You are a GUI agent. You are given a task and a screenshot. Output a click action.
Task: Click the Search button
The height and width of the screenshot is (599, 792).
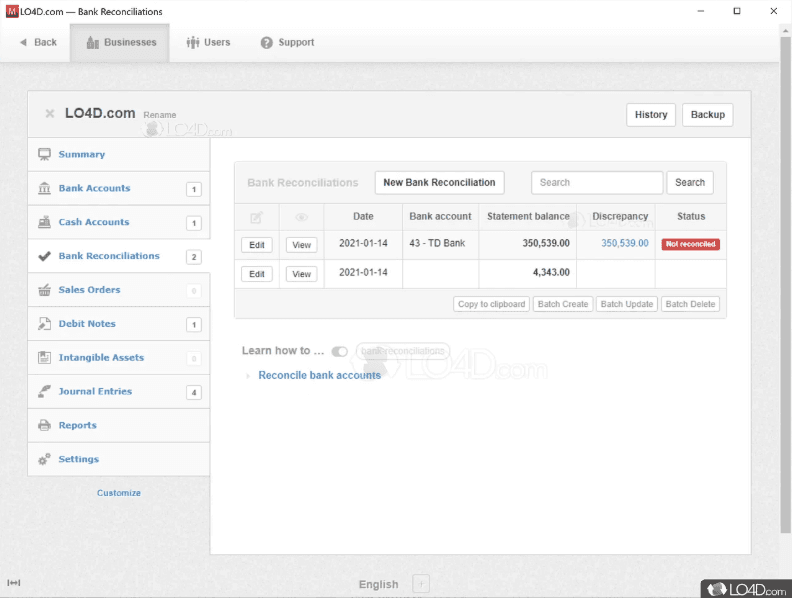690,182
